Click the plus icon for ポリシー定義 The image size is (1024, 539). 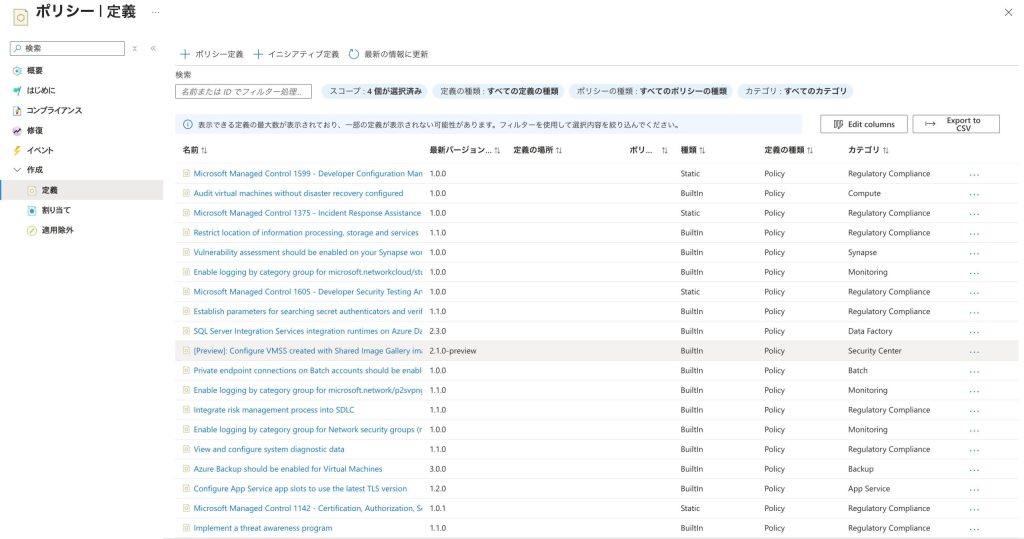pos(184,54)
